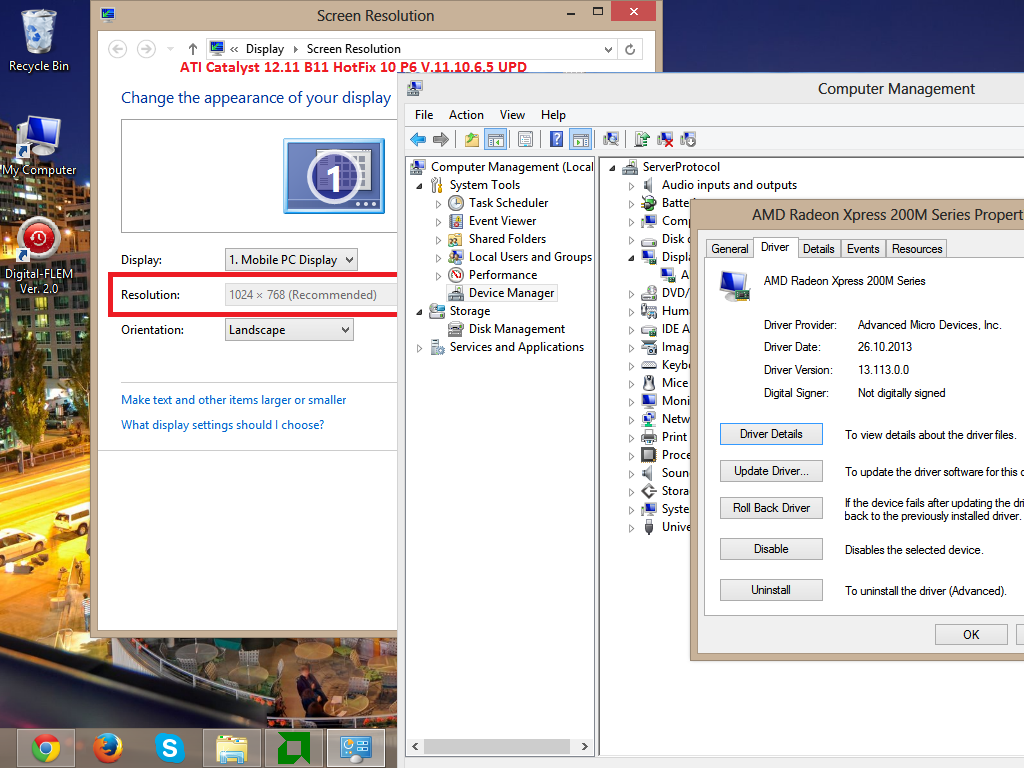Image resolution: width=1024 pixels, height=768 pixels.
Task: Open the Action menu
Action: pos(466,115)
